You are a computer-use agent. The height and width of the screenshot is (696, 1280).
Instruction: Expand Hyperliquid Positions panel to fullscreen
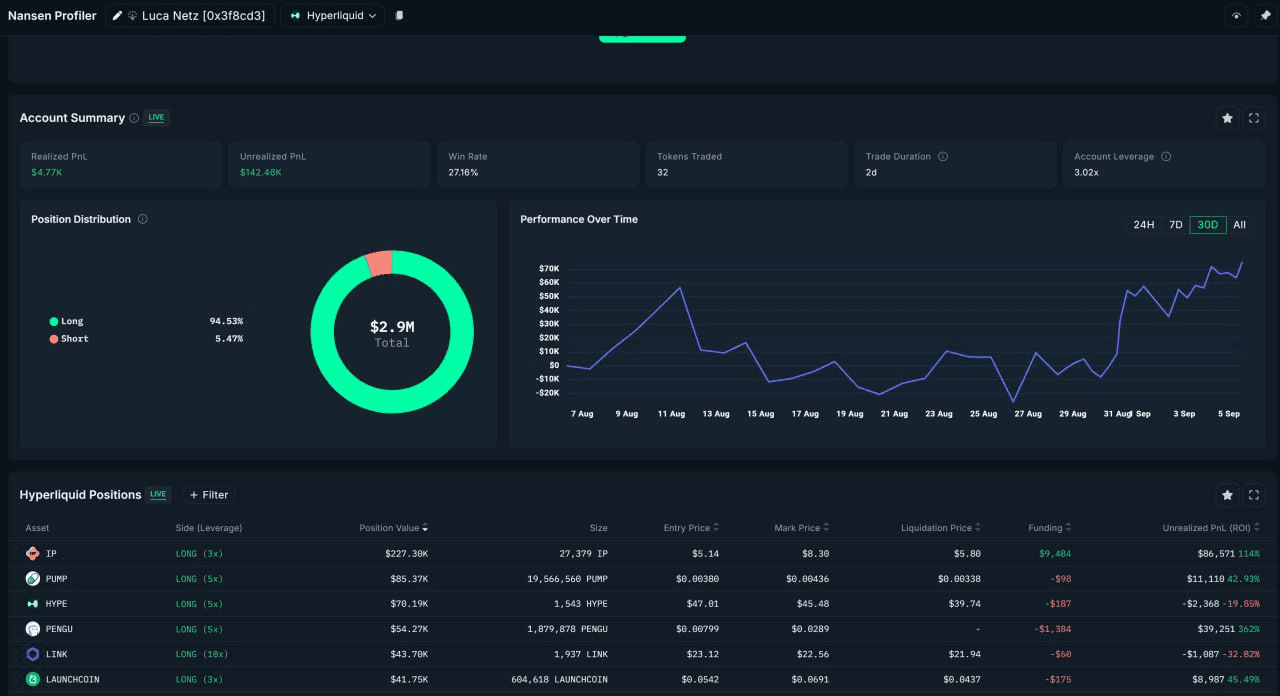(x=1254, y=495)
